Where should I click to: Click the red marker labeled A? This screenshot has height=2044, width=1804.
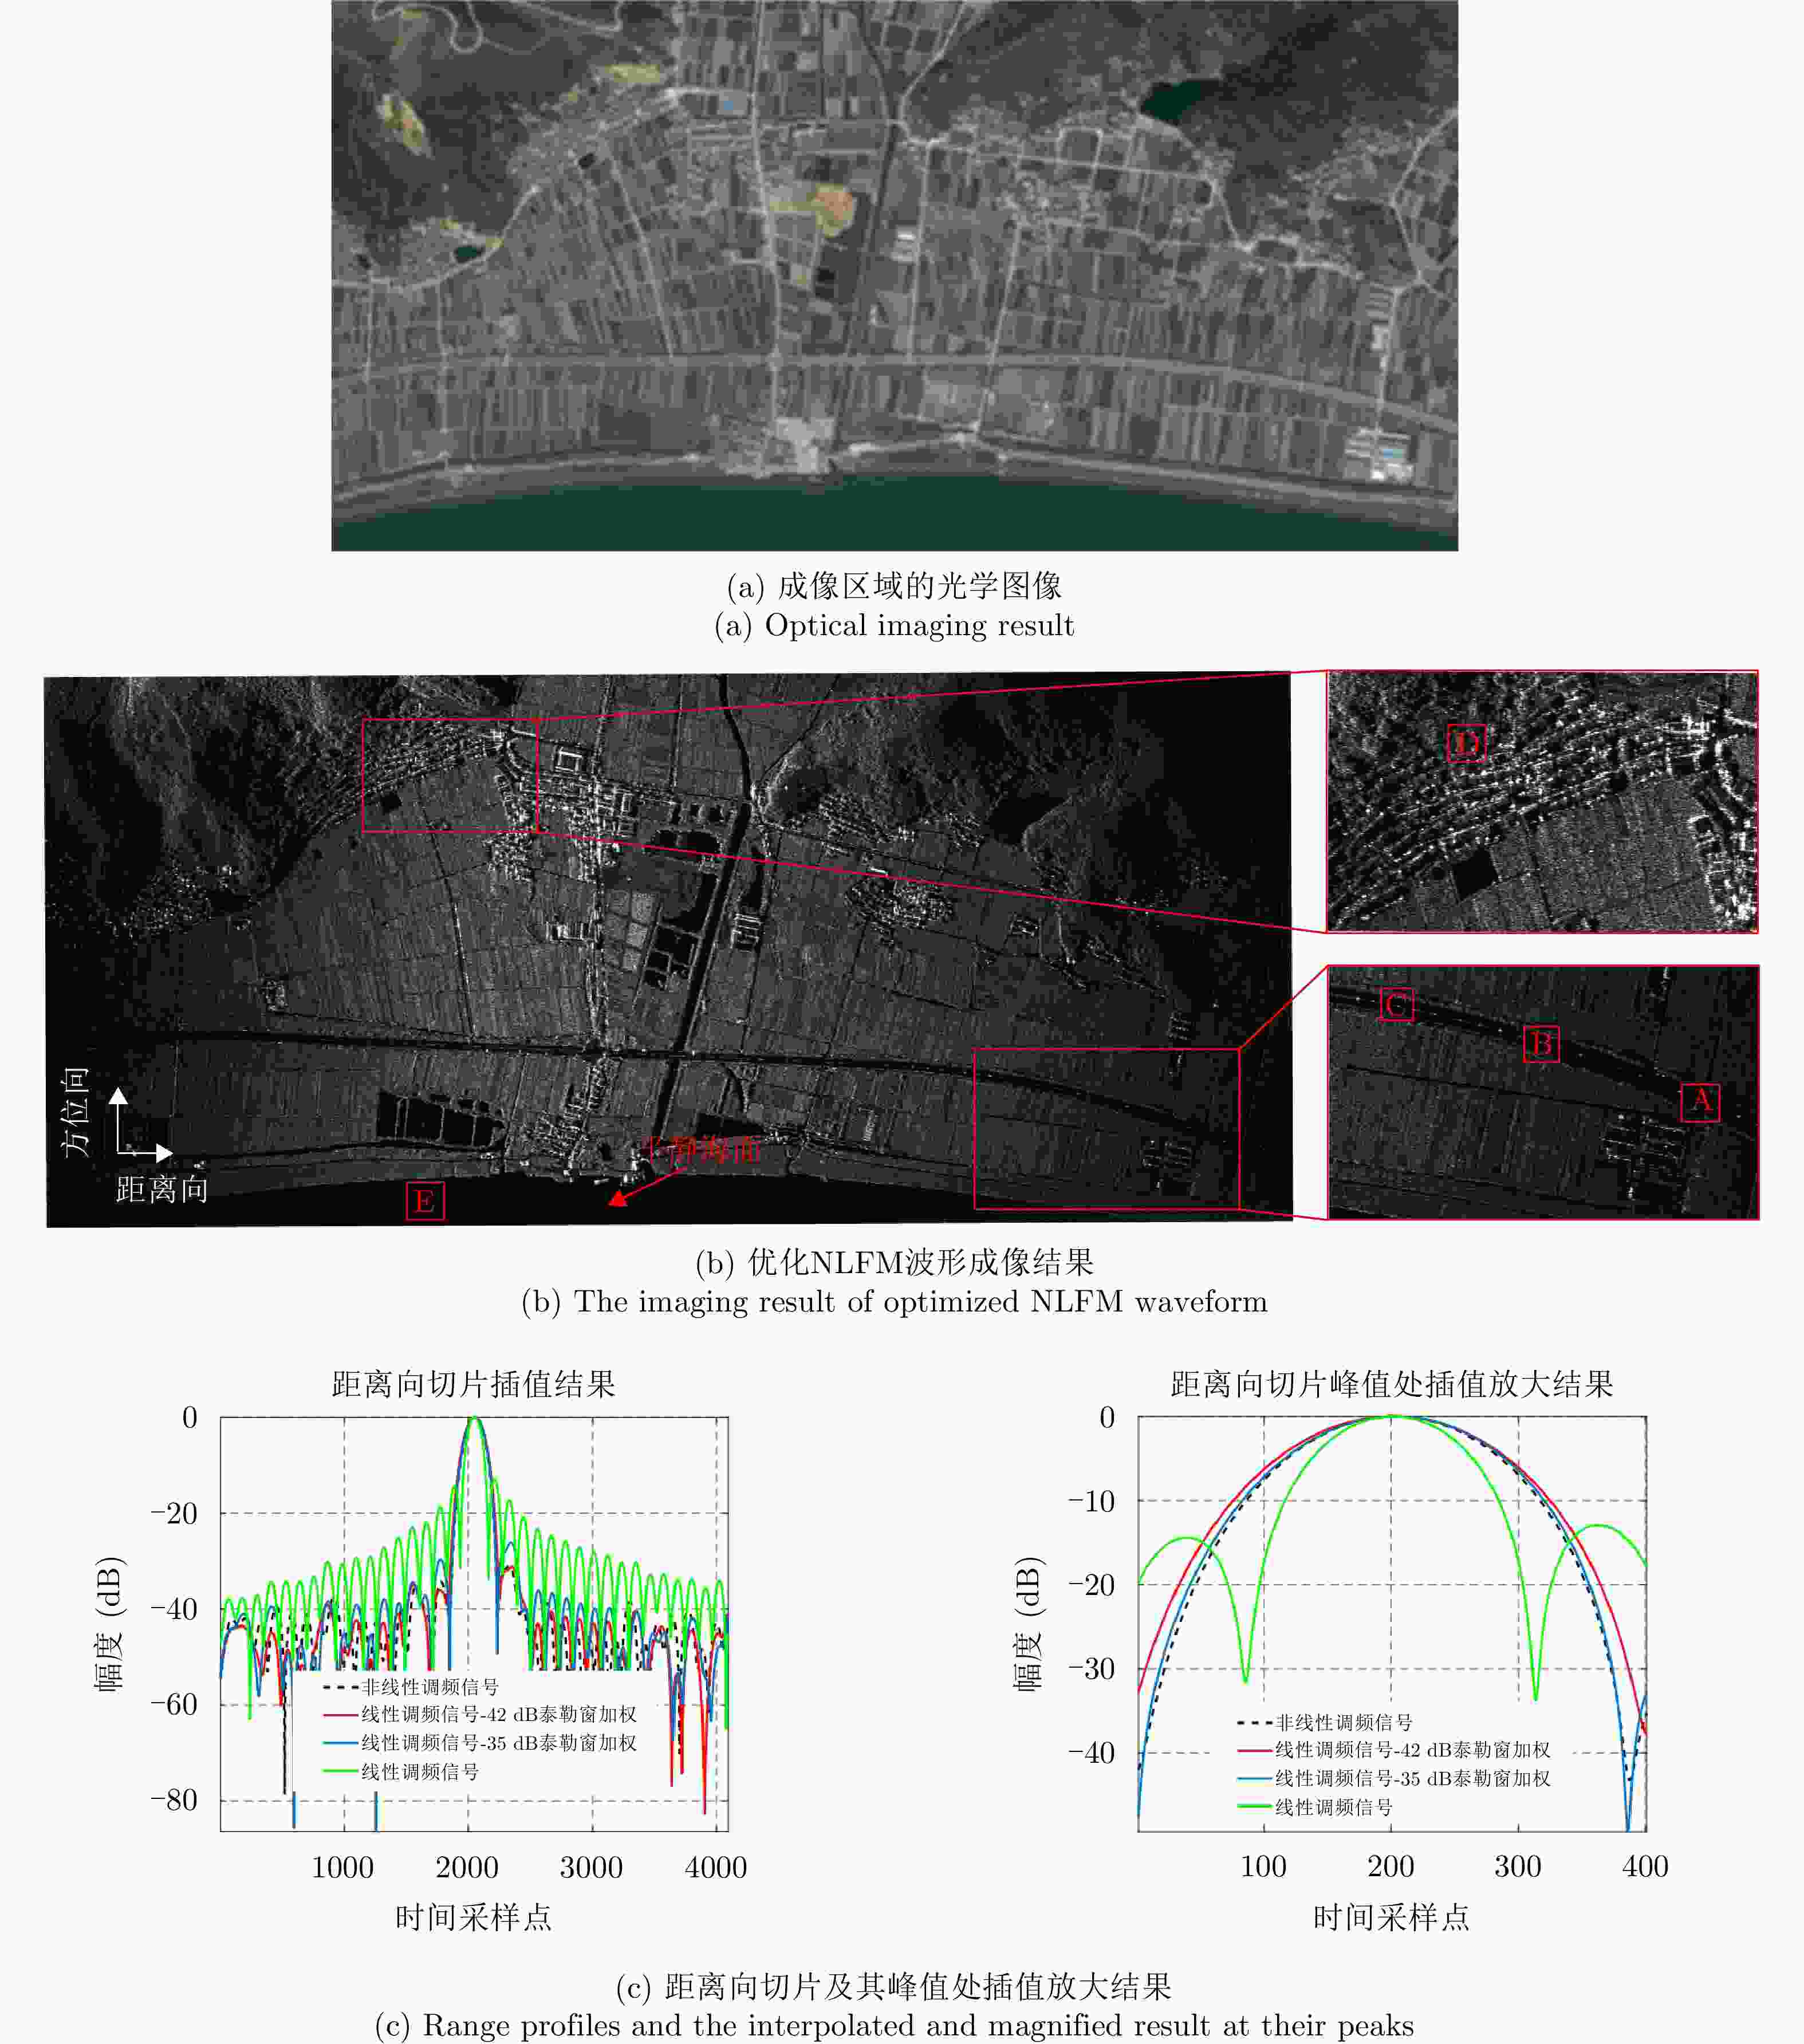coord(1700,1101)
